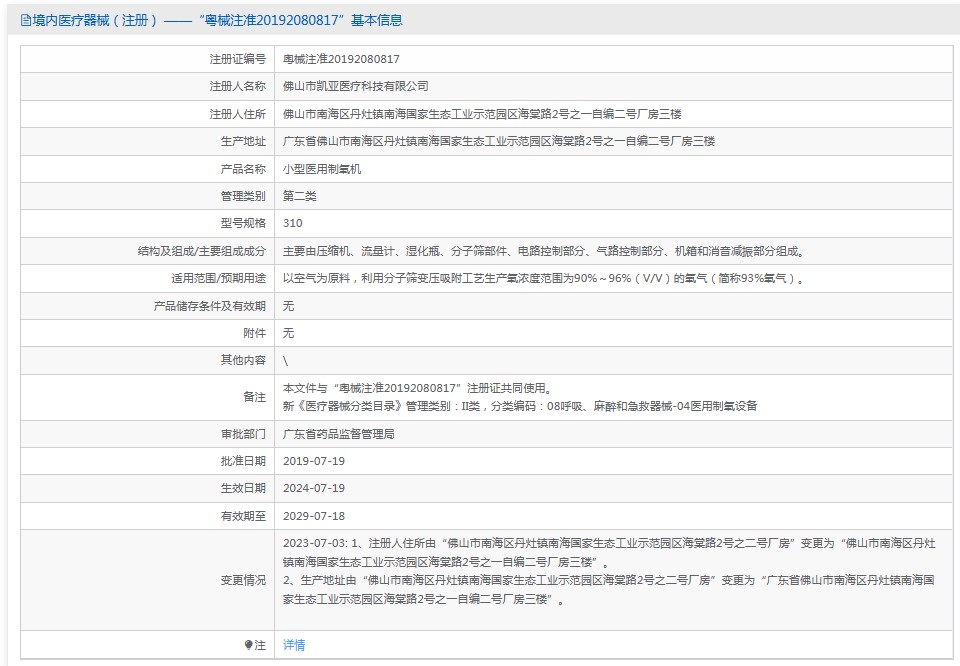Select approval date 2019-07-19
960x666 pixels.
pyautogui.click(x=313, y=461)
